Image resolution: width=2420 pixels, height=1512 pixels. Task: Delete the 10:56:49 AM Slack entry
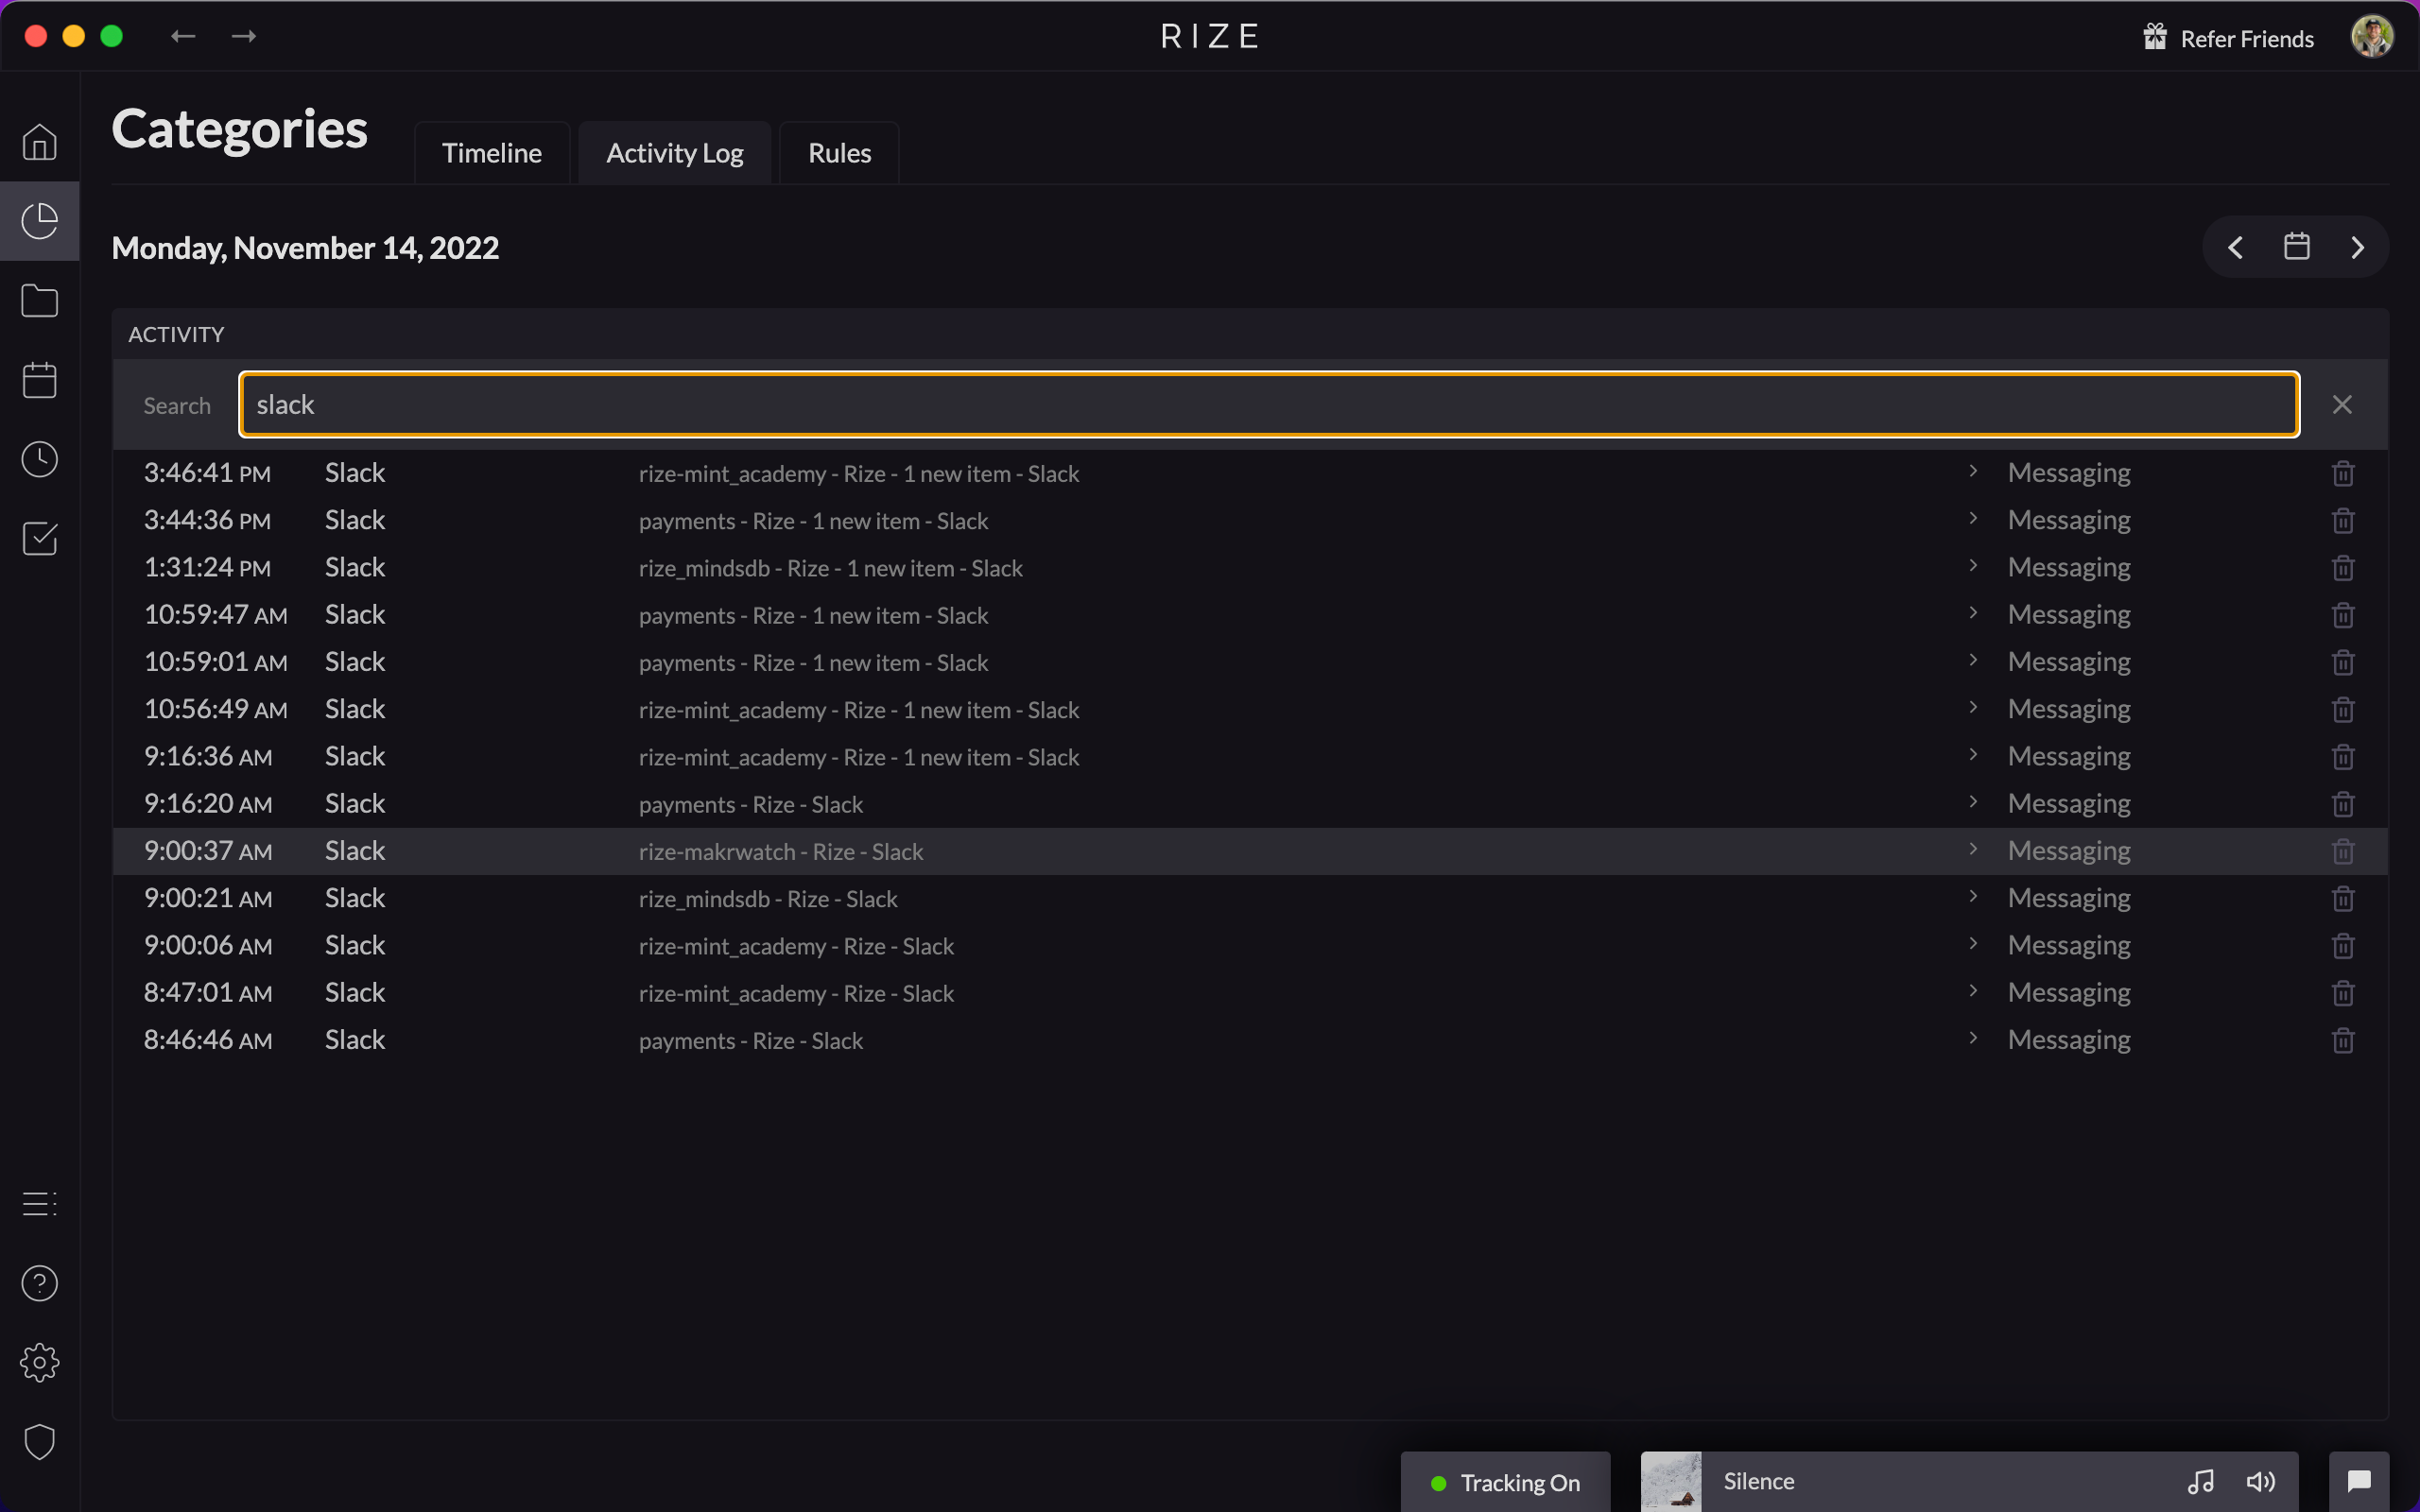coord(2343,710)
